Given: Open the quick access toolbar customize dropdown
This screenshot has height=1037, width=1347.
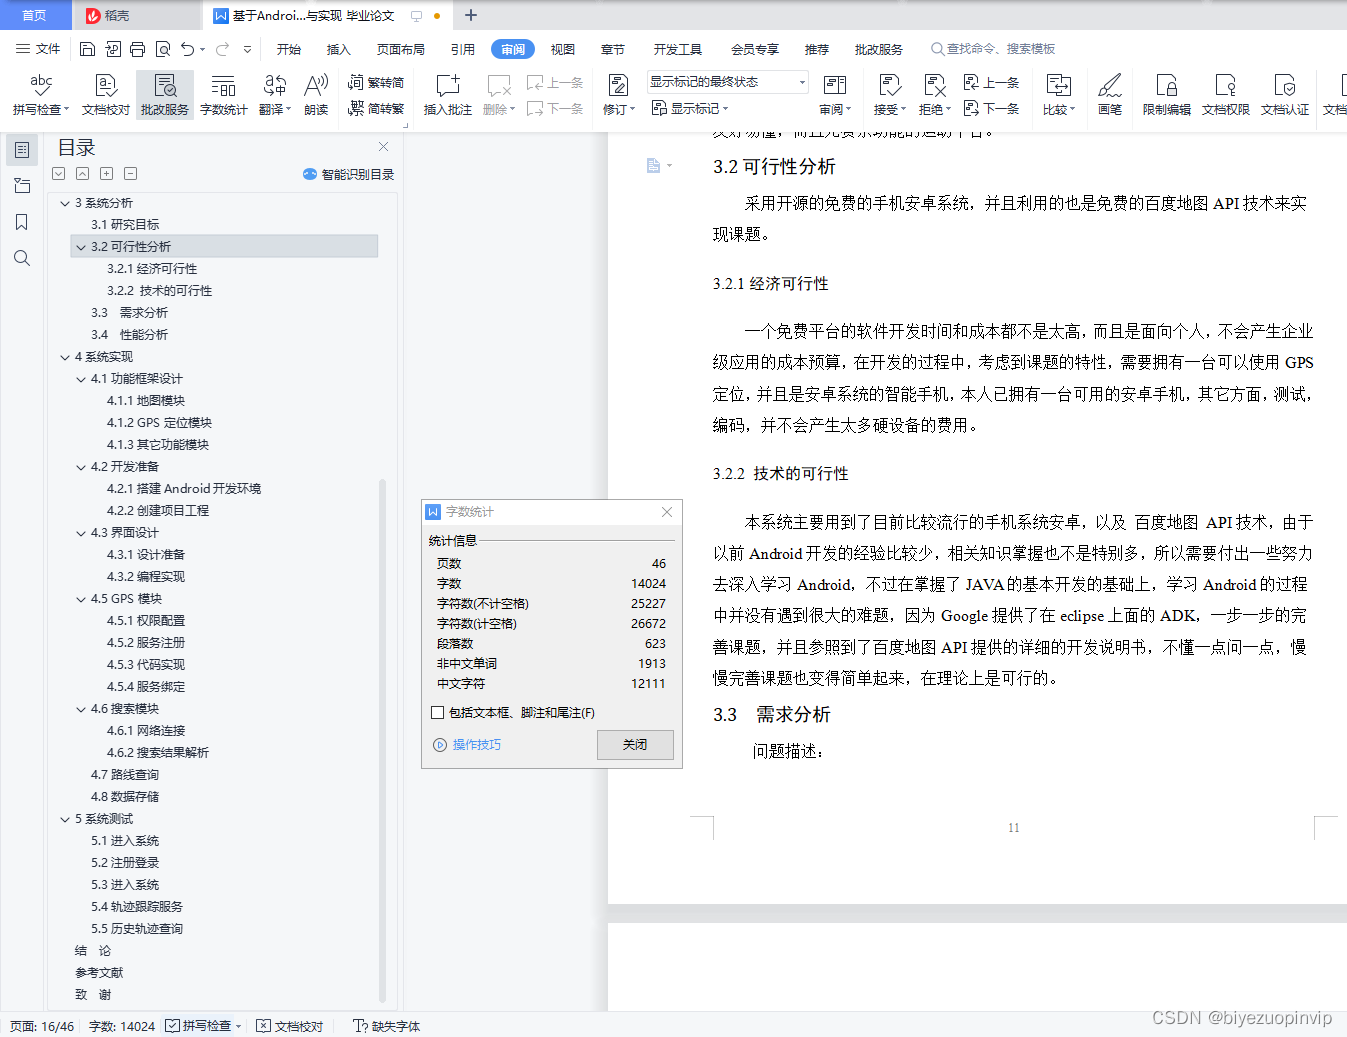Looking at the screenshot, I should 247,49.
